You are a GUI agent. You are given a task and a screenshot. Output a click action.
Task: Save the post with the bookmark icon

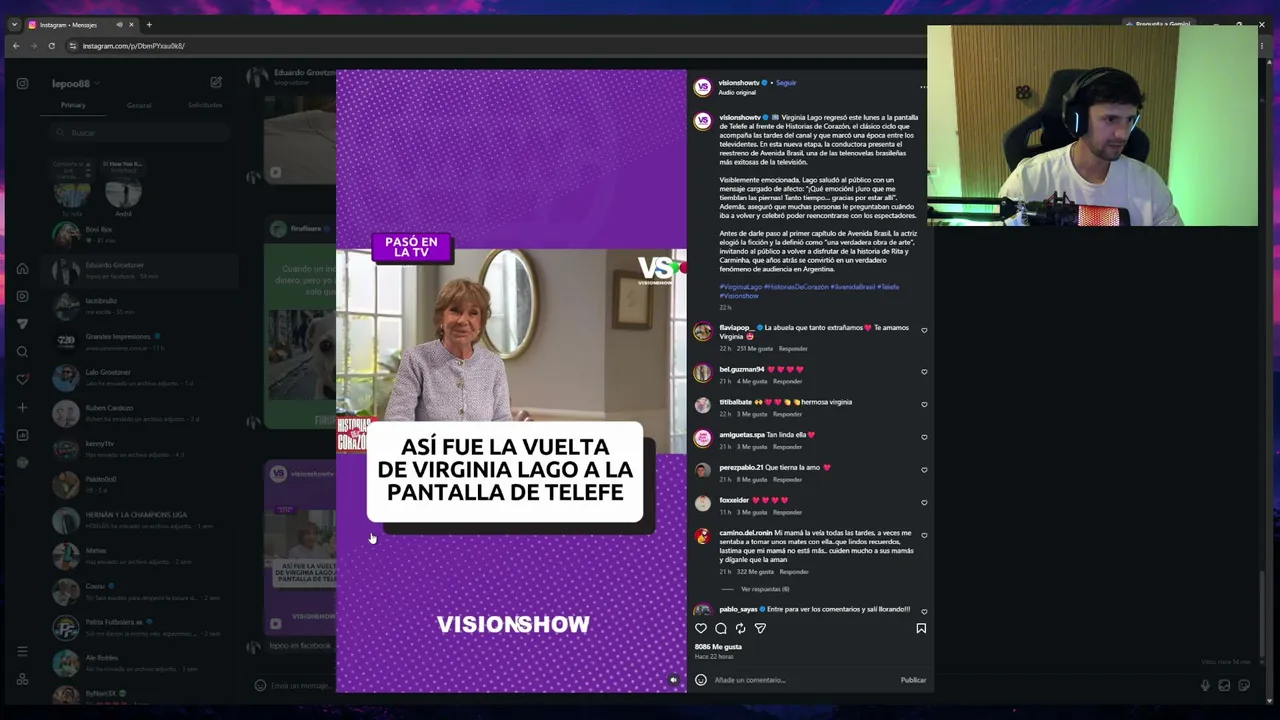pos(921,629)
